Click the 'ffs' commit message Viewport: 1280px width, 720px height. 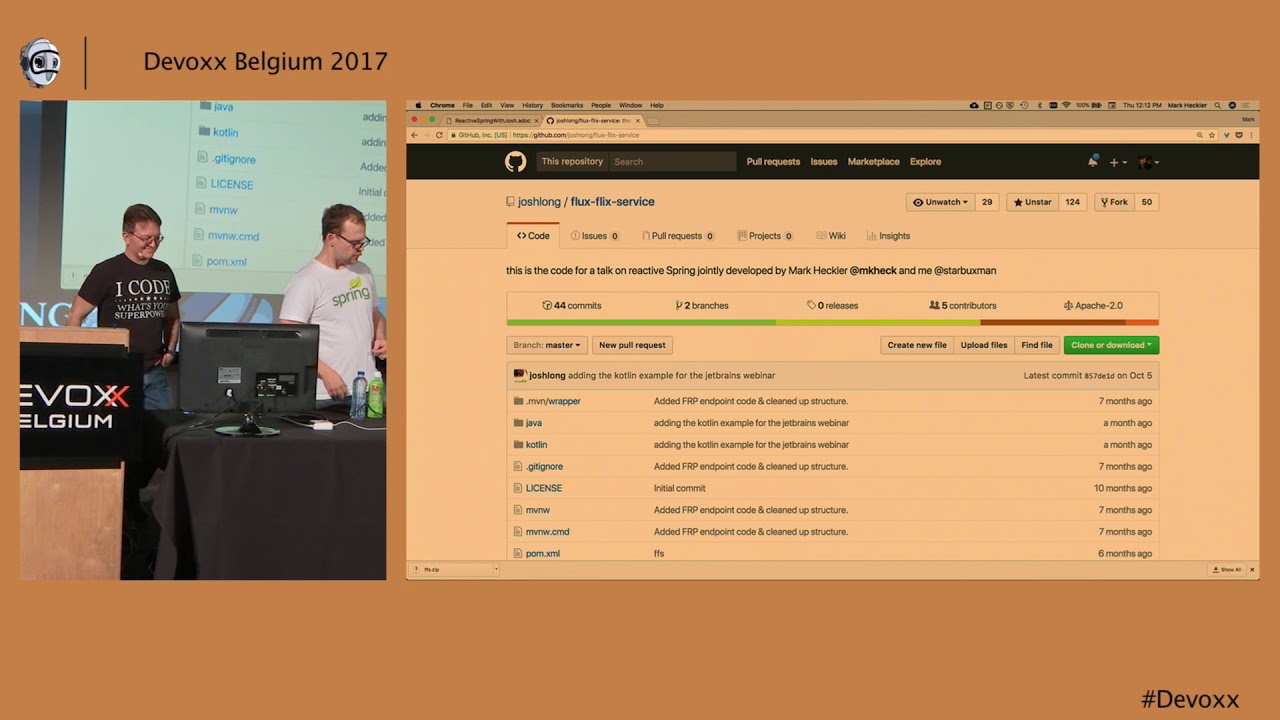[x=659, y=554]
